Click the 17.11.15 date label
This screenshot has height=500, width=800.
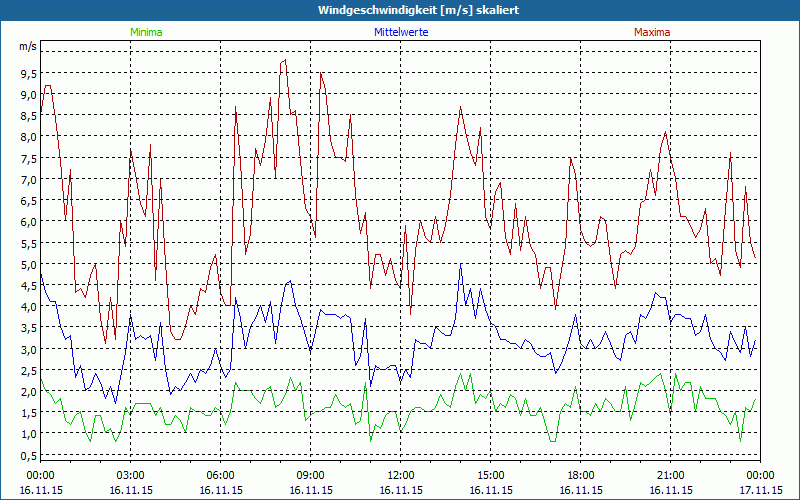click(x=761, y=490)
